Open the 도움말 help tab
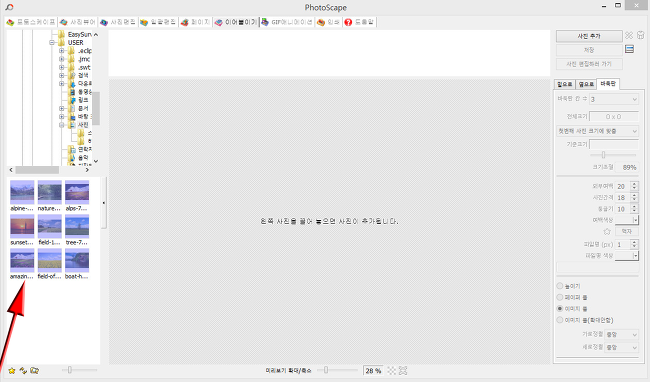650x382 pixels. 359,22
